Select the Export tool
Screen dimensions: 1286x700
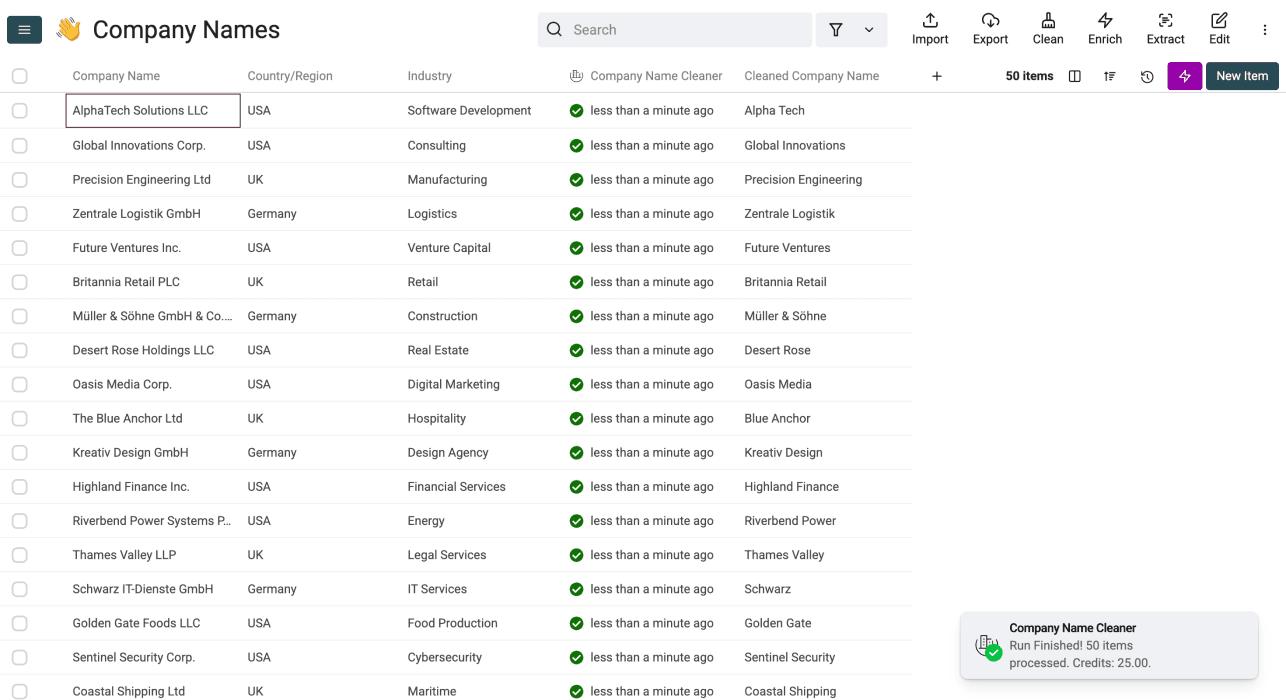point(989,28)
